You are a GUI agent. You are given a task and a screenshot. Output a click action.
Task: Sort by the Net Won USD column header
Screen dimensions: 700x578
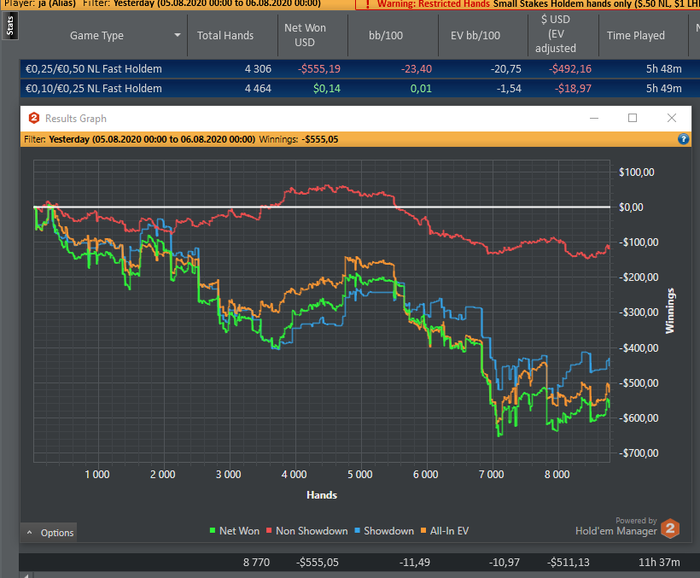pyautogui.click(x=305, y=35)
